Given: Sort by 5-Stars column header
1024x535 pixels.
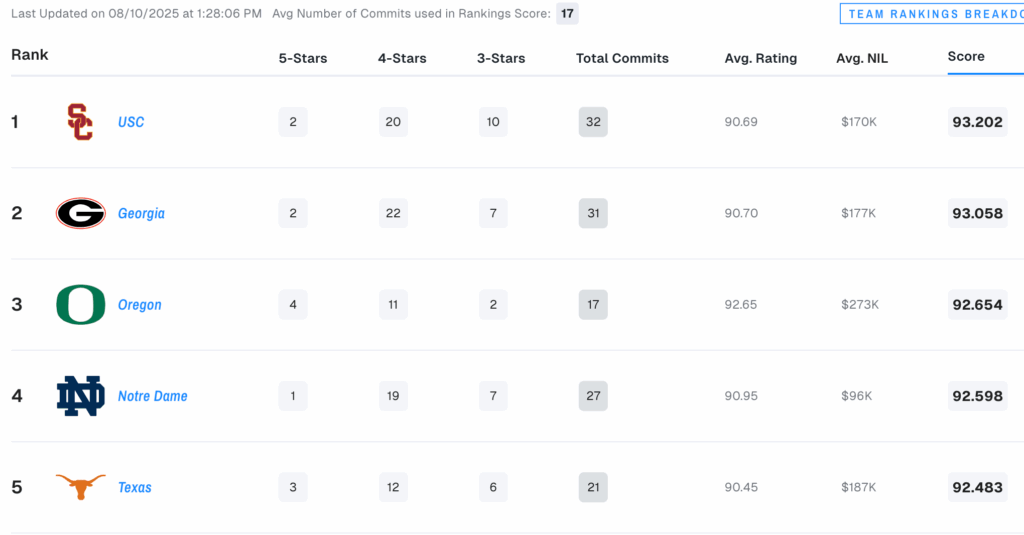Looking at the screenshot, I should pos(303,58).
